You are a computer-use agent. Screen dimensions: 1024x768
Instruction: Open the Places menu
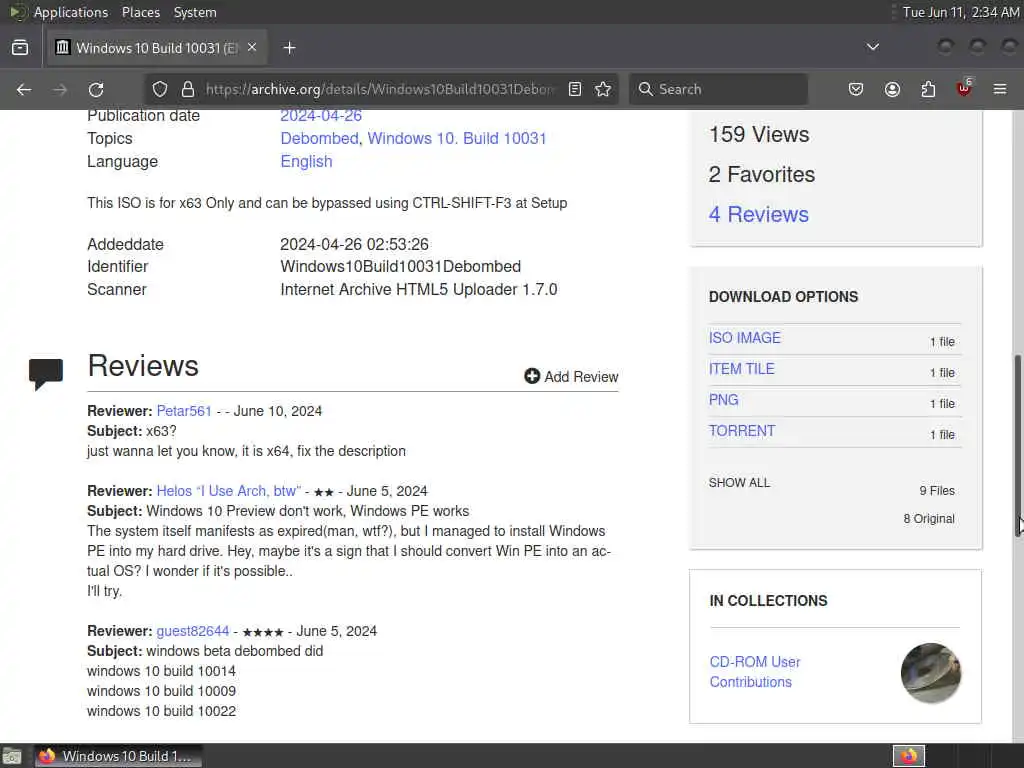pos(141,12)
